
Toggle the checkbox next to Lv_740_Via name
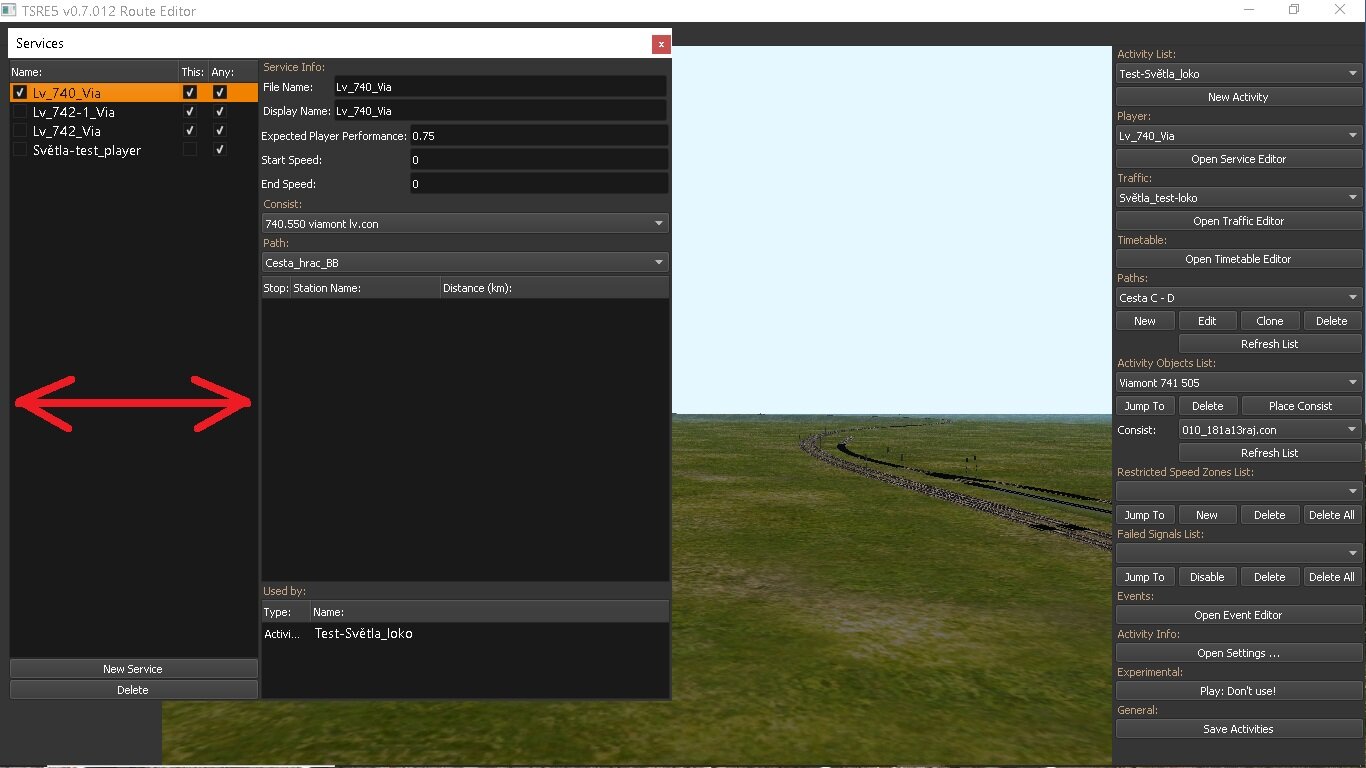click(20, 93)
